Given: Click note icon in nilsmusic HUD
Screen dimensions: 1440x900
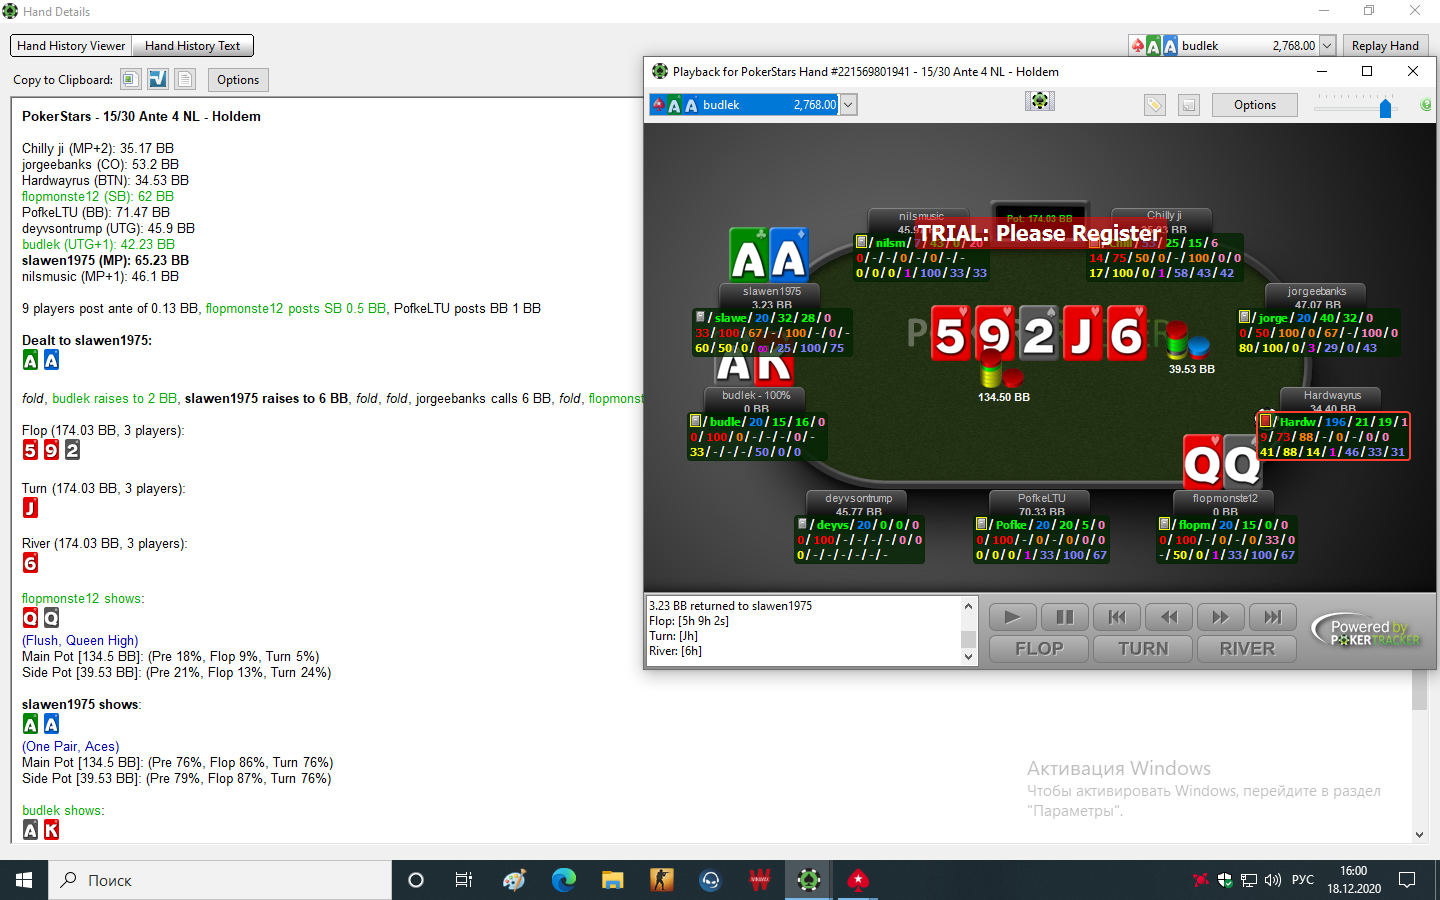Looking at the screenshot, I should (x=861, y=242).
